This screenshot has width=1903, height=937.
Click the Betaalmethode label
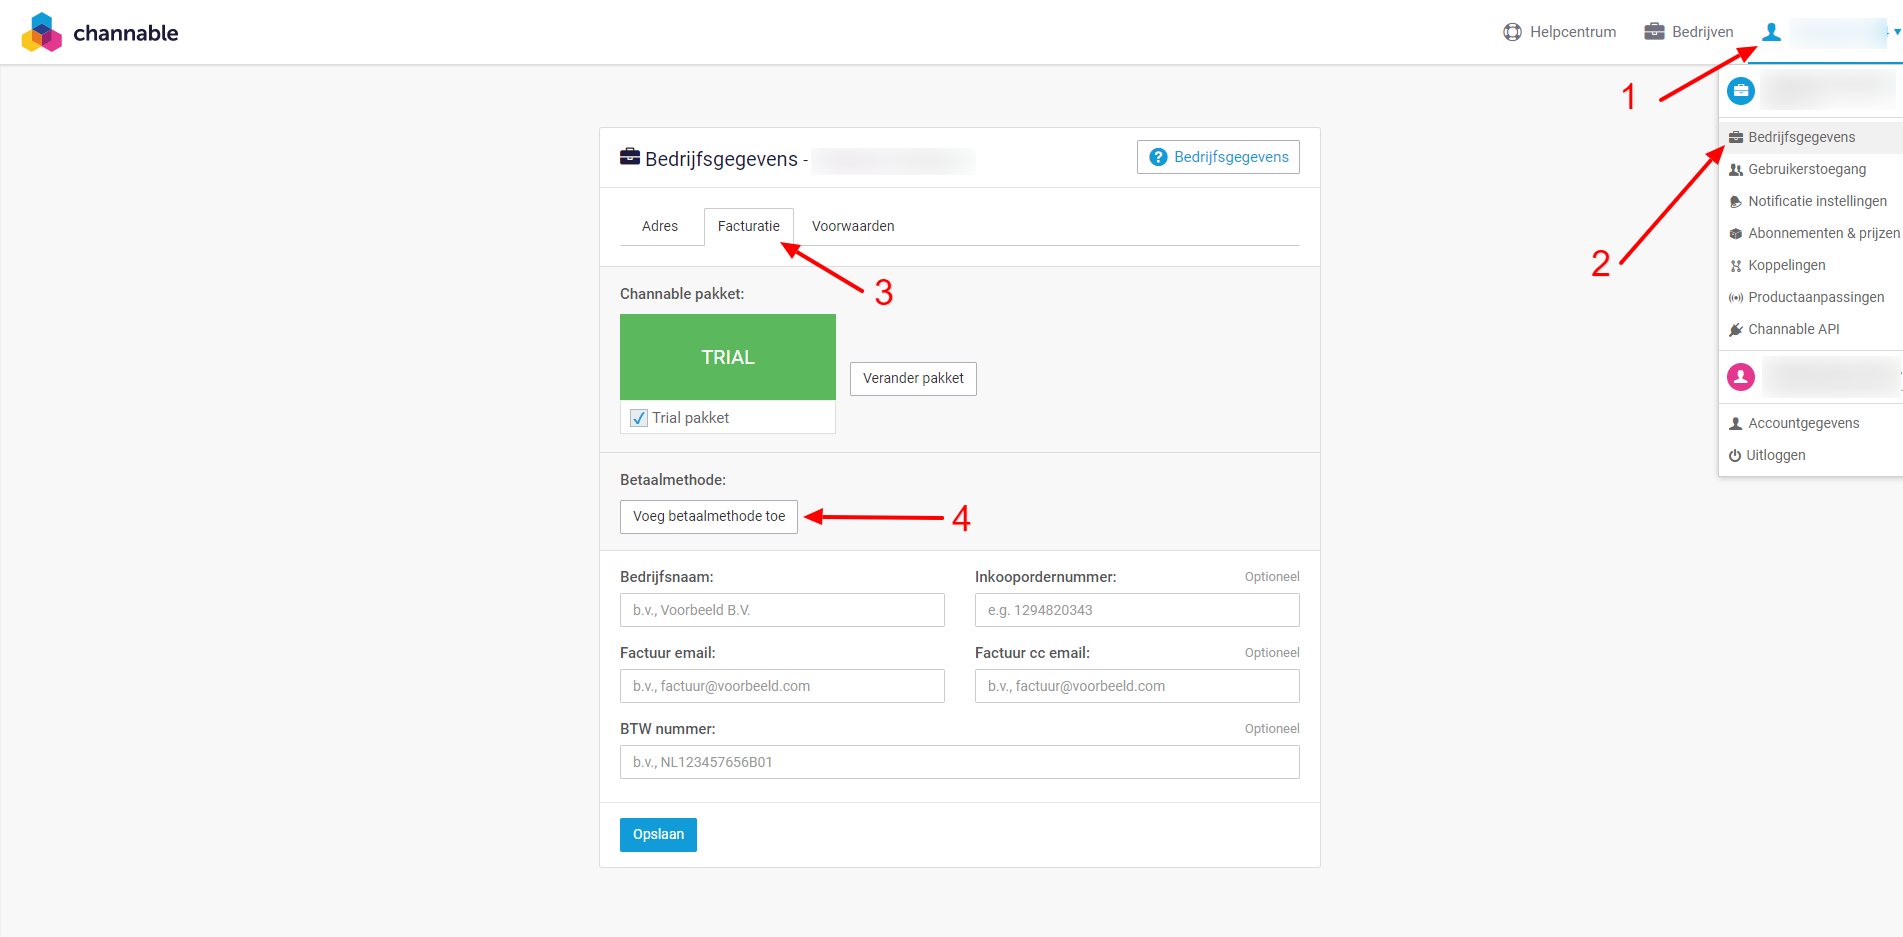coord(673,480)
